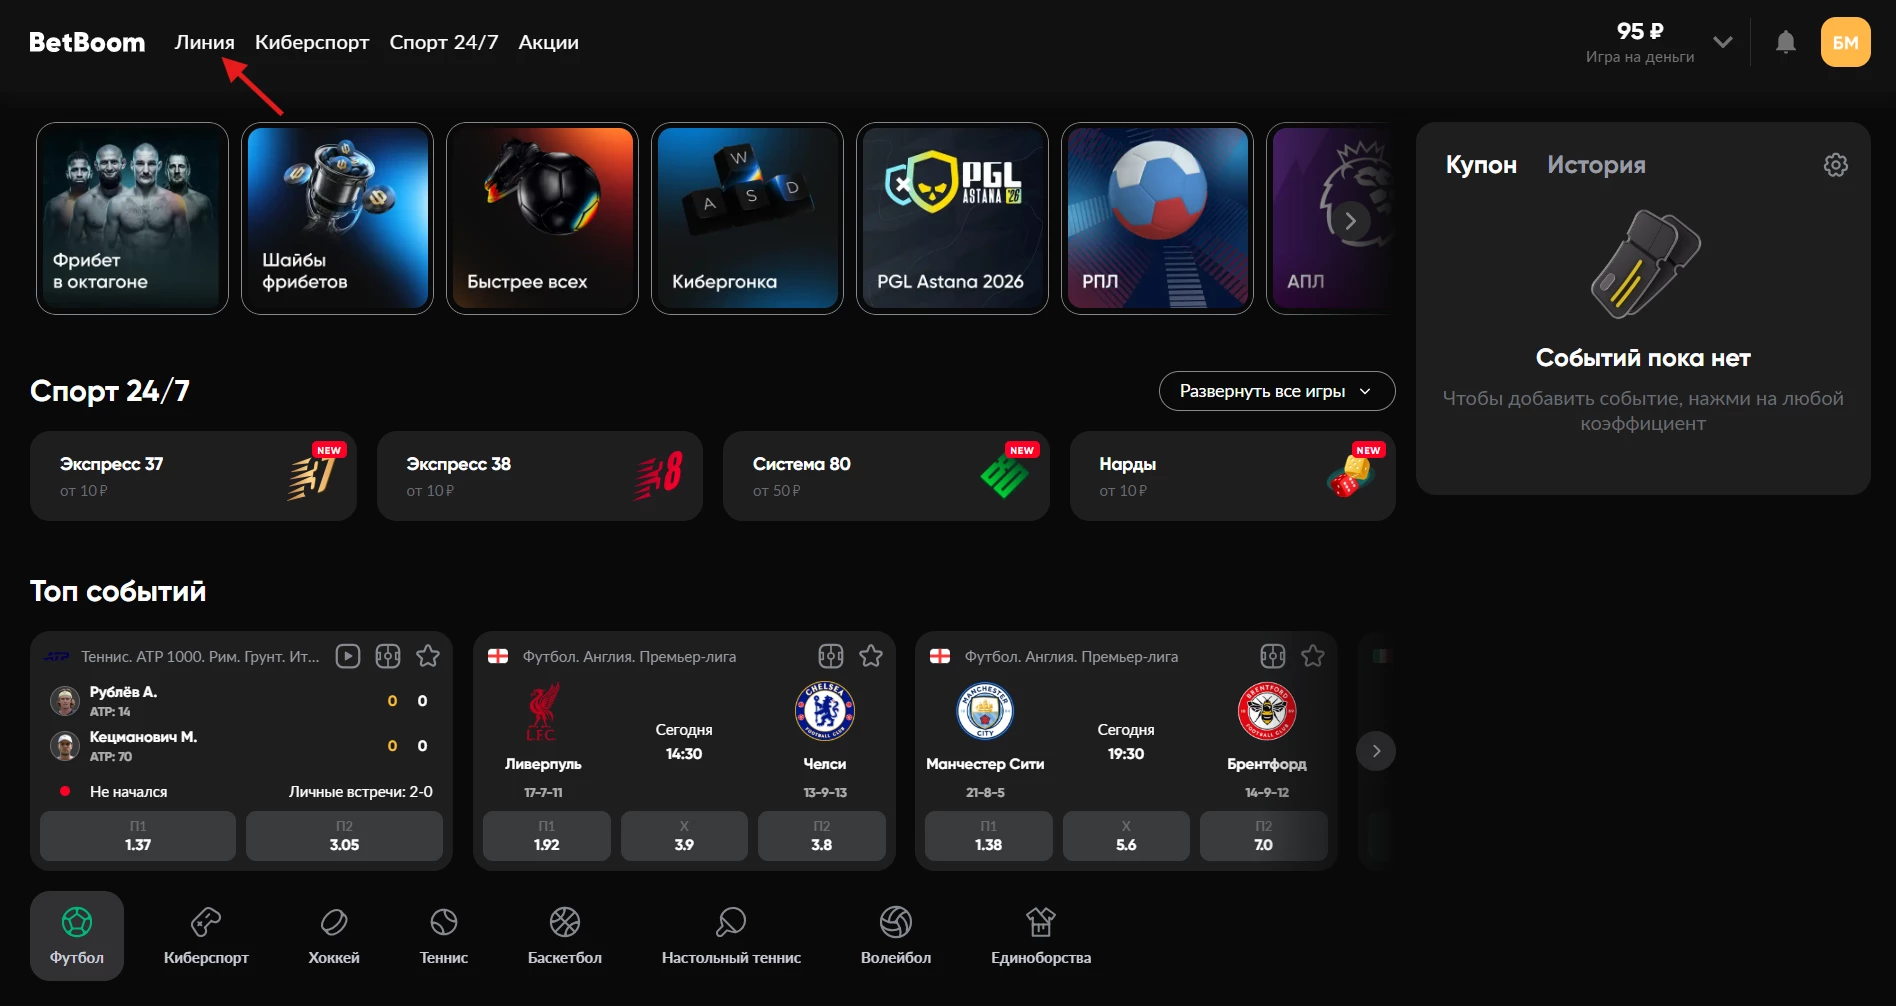This screenshot has width=1896, height=1006.
Task: Open match tracker for Рублёв tennis match
Action: pos(388,656)
